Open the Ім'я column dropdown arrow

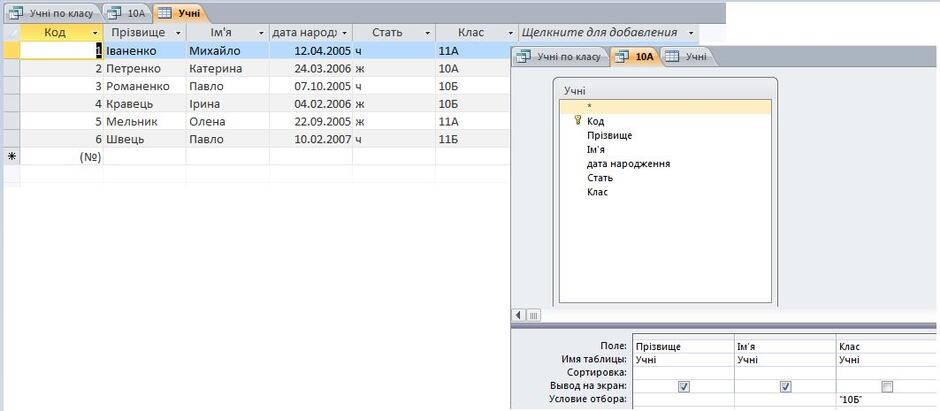tap(261, 32)
